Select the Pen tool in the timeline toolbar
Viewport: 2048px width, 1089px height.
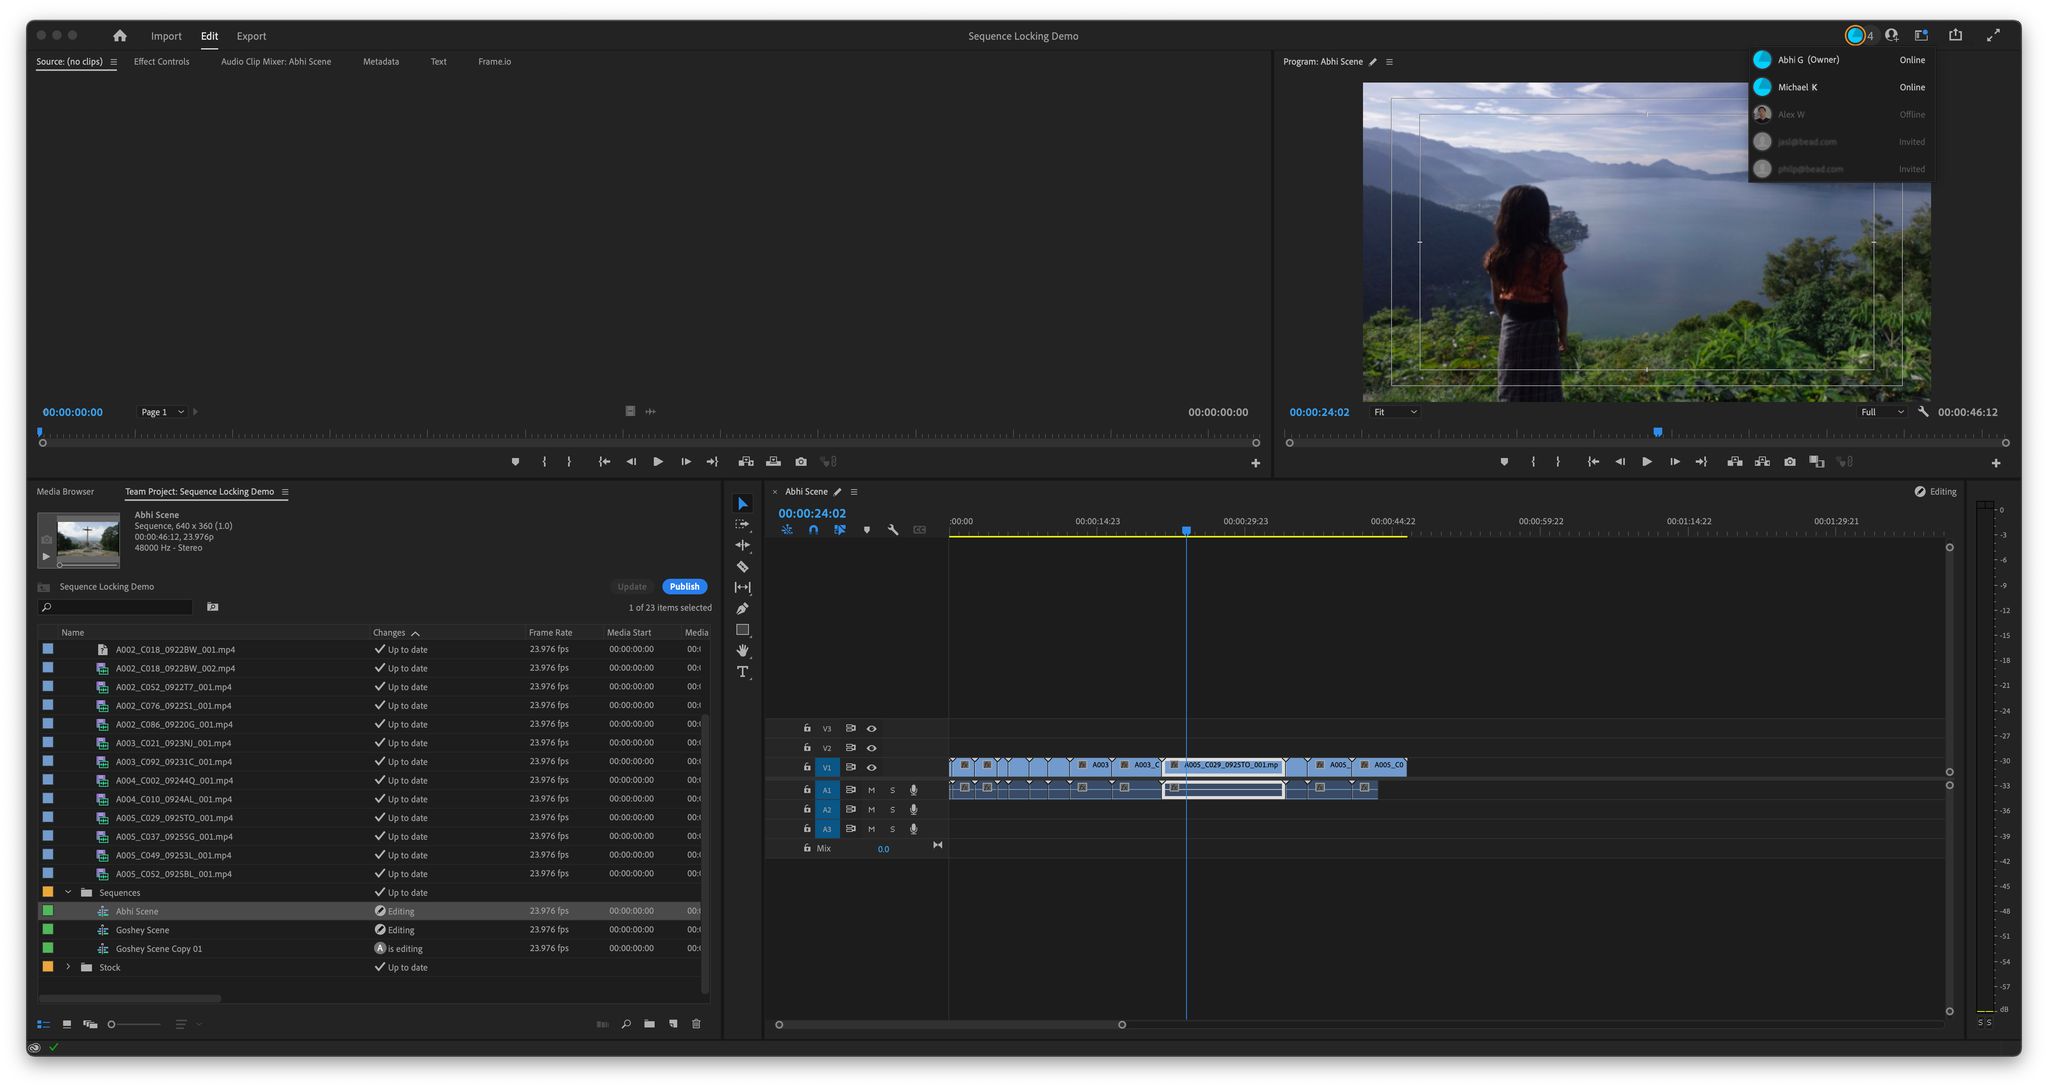[x=743, y=608]
